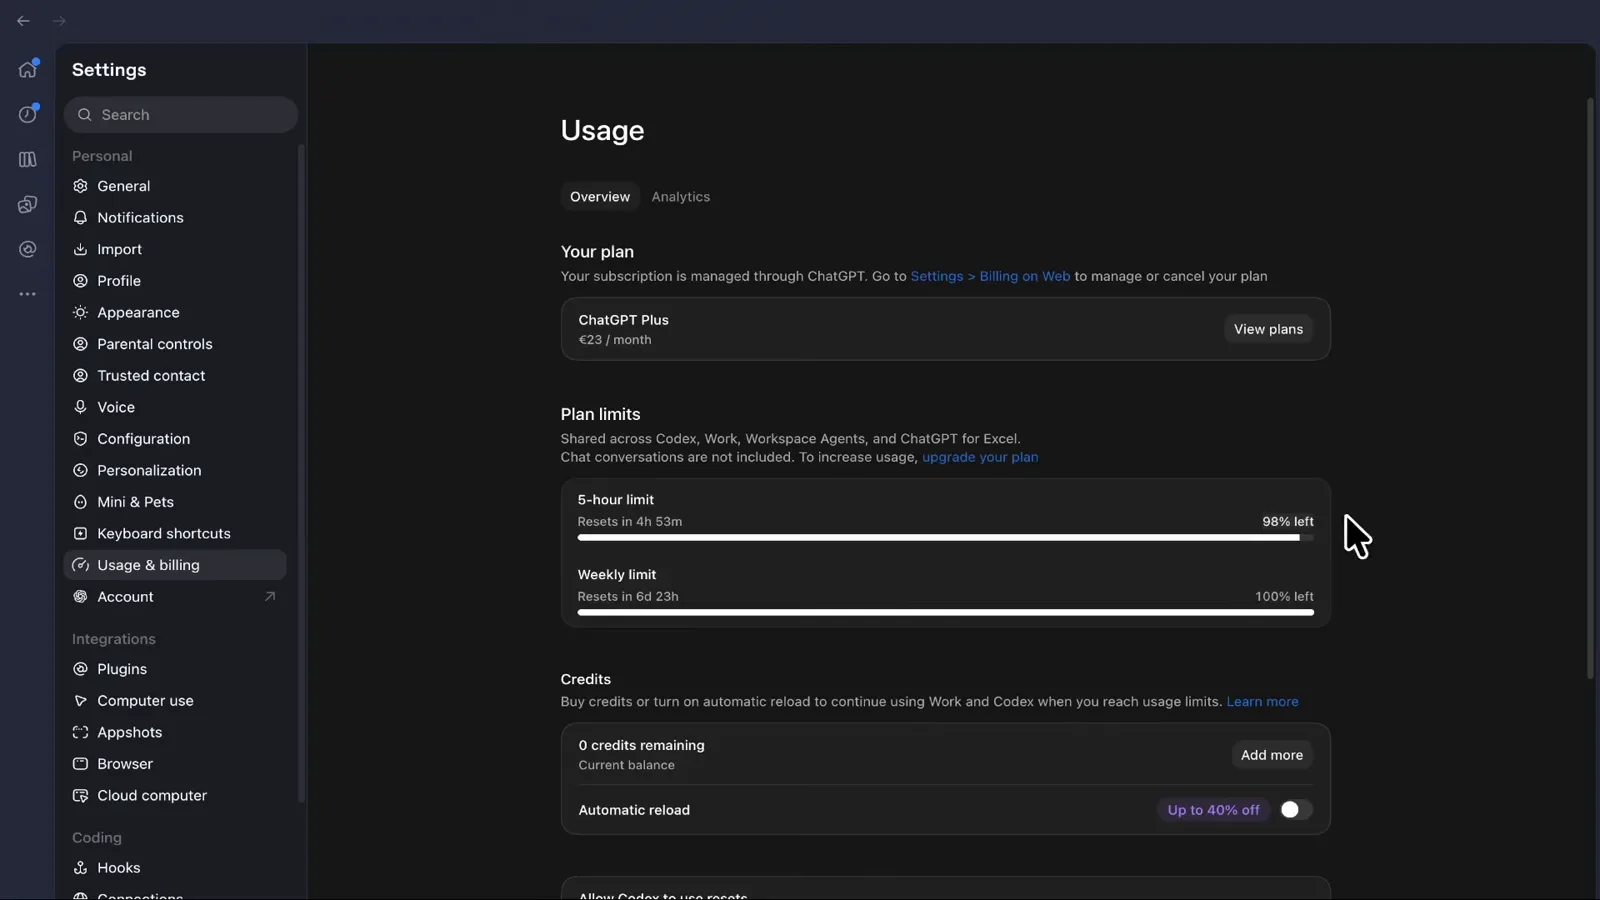Image resolution: width=1600 pixels, height=900 pixels.
Task: Click the View plans button
Action: (x=1268, y=329)
